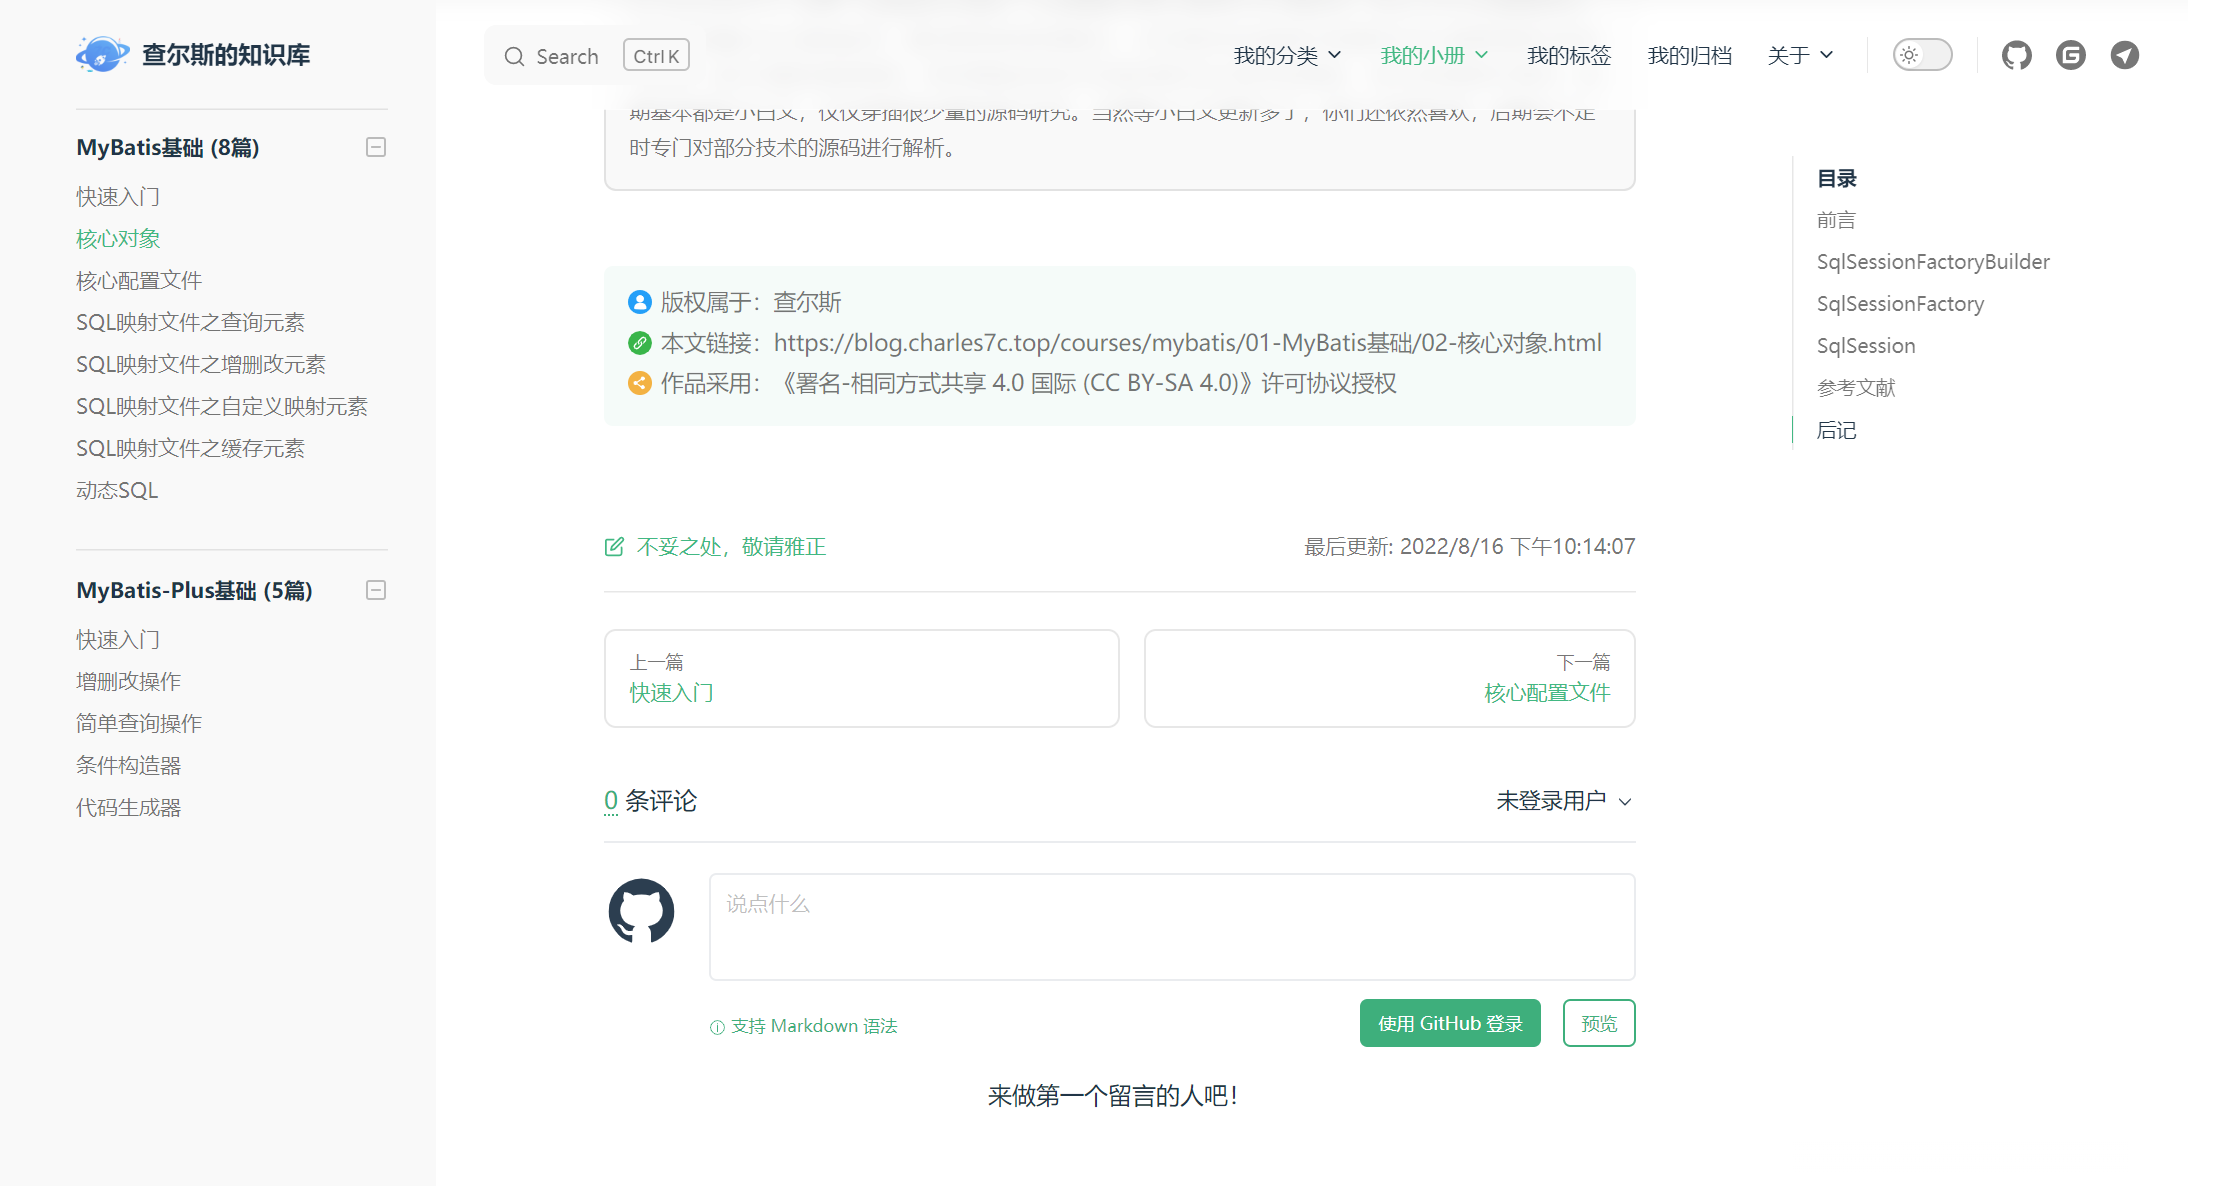The image size is (2213, 1186).
Task: Click the 说点什么 comment text area
Action: point(1171,927)
